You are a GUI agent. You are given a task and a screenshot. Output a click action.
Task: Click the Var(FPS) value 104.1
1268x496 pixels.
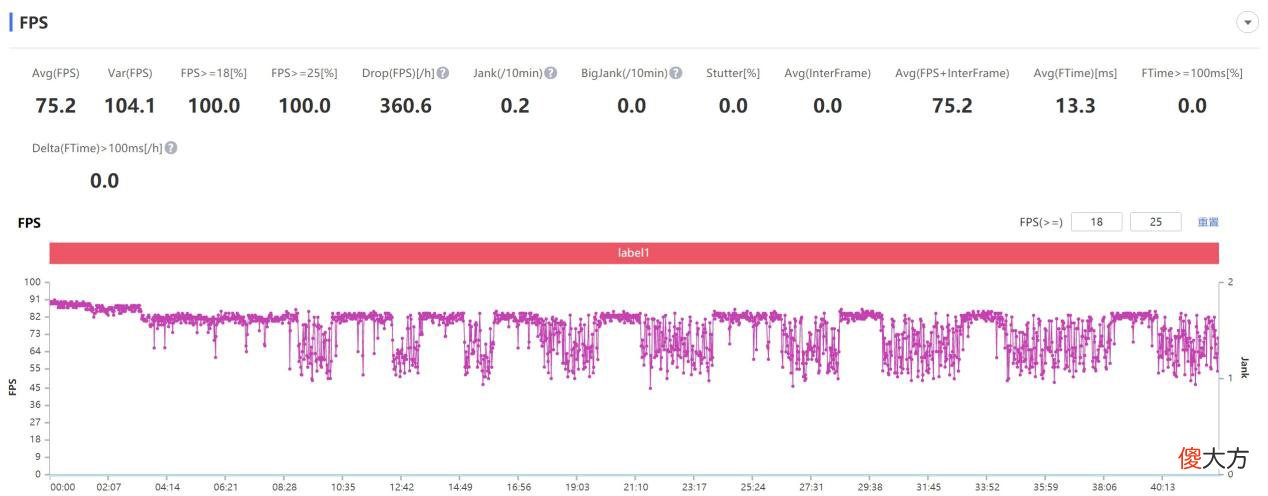[130, 105]
